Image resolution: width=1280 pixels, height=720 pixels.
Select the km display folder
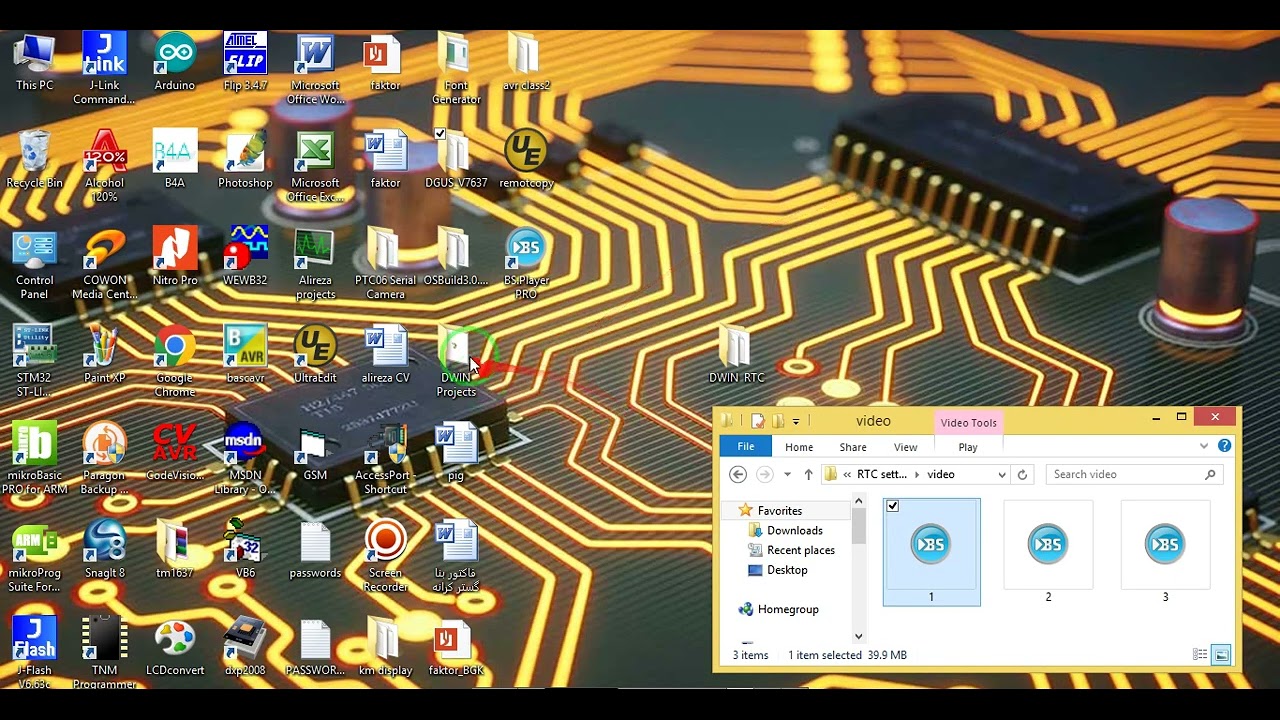pyautogui.click(x=385, y=648)
